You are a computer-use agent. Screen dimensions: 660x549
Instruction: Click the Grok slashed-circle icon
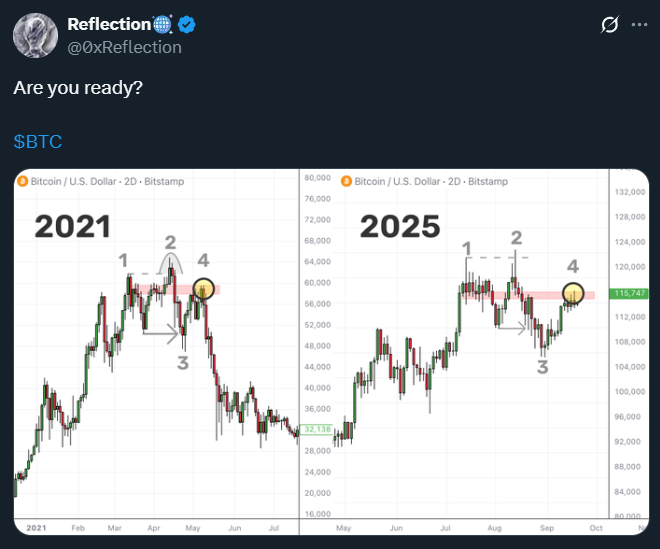[610, 24]
